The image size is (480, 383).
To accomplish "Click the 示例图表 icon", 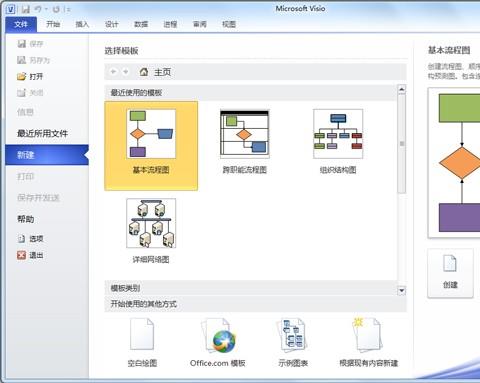I will (293, 335).
